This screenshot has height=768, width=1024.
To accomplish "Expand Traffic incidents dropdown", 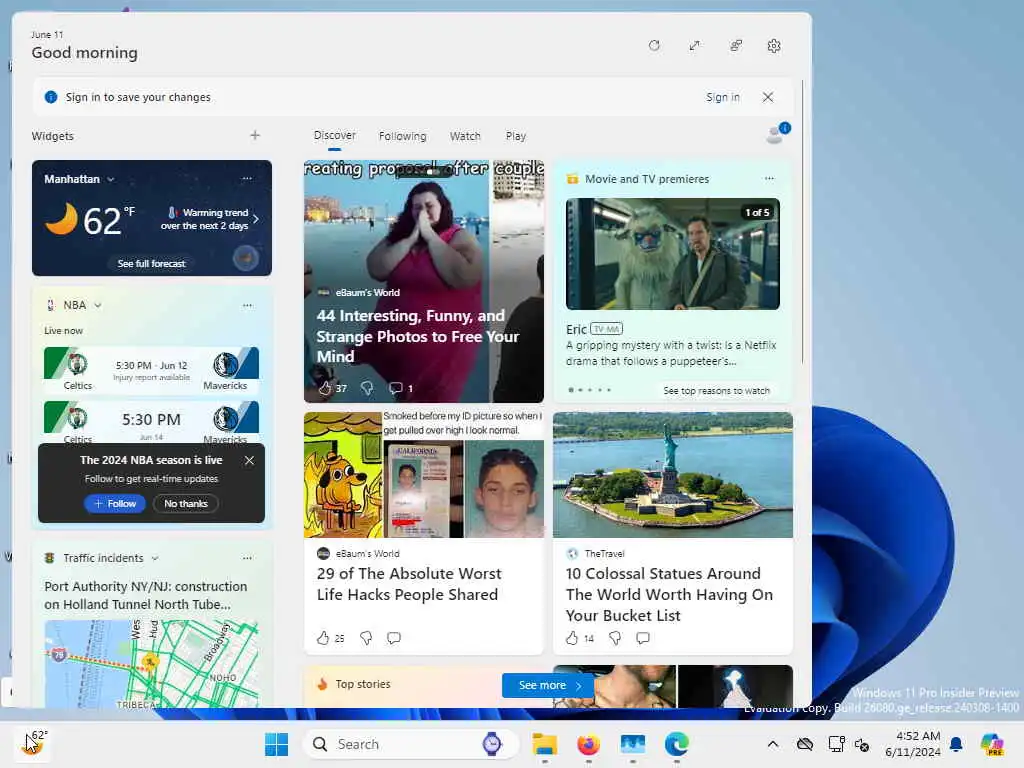I will [155, 558].
